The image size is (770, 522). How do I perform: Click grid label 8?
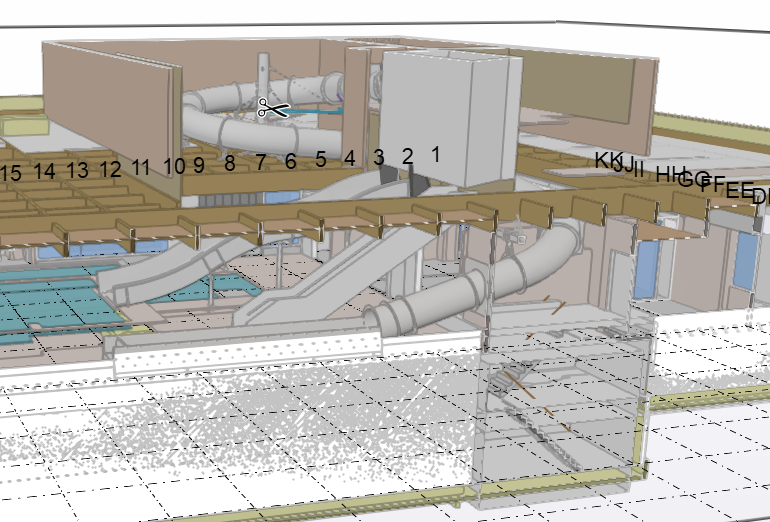pyautogui.click(x=229, y=162)
